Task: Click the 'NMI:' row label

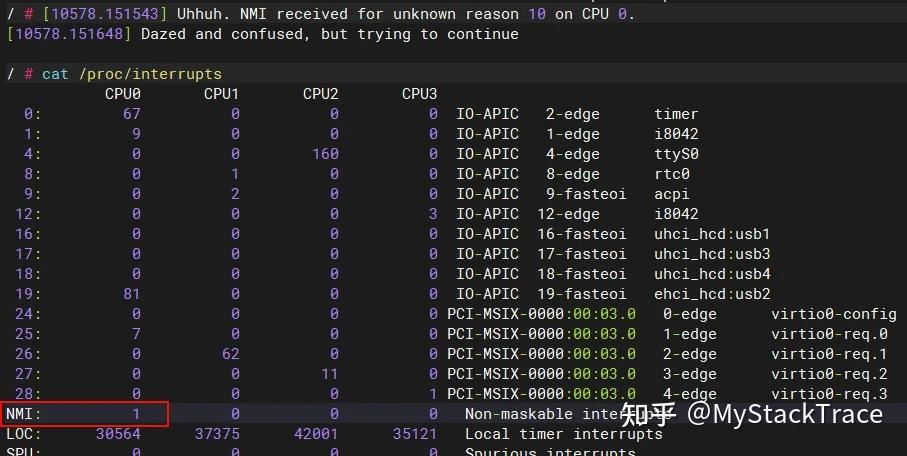Action: [x=24, y=414]
